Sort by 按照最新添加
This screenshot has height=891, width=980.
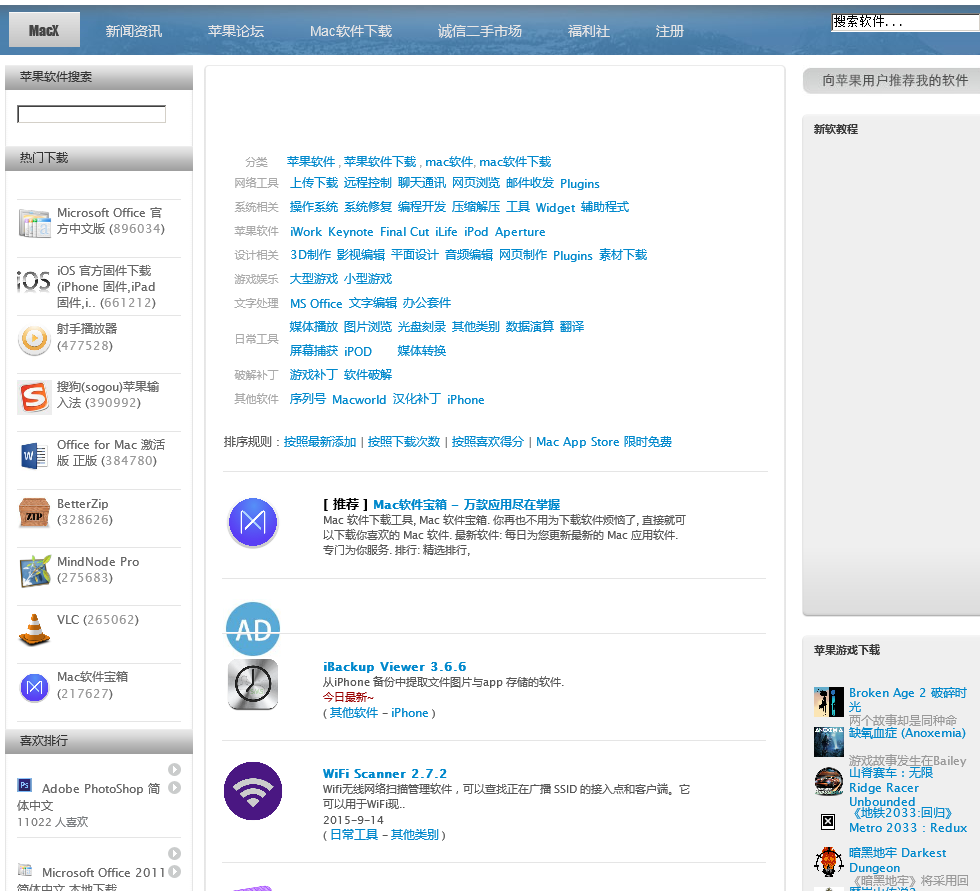pyautogui.click(x=320, y=442)
